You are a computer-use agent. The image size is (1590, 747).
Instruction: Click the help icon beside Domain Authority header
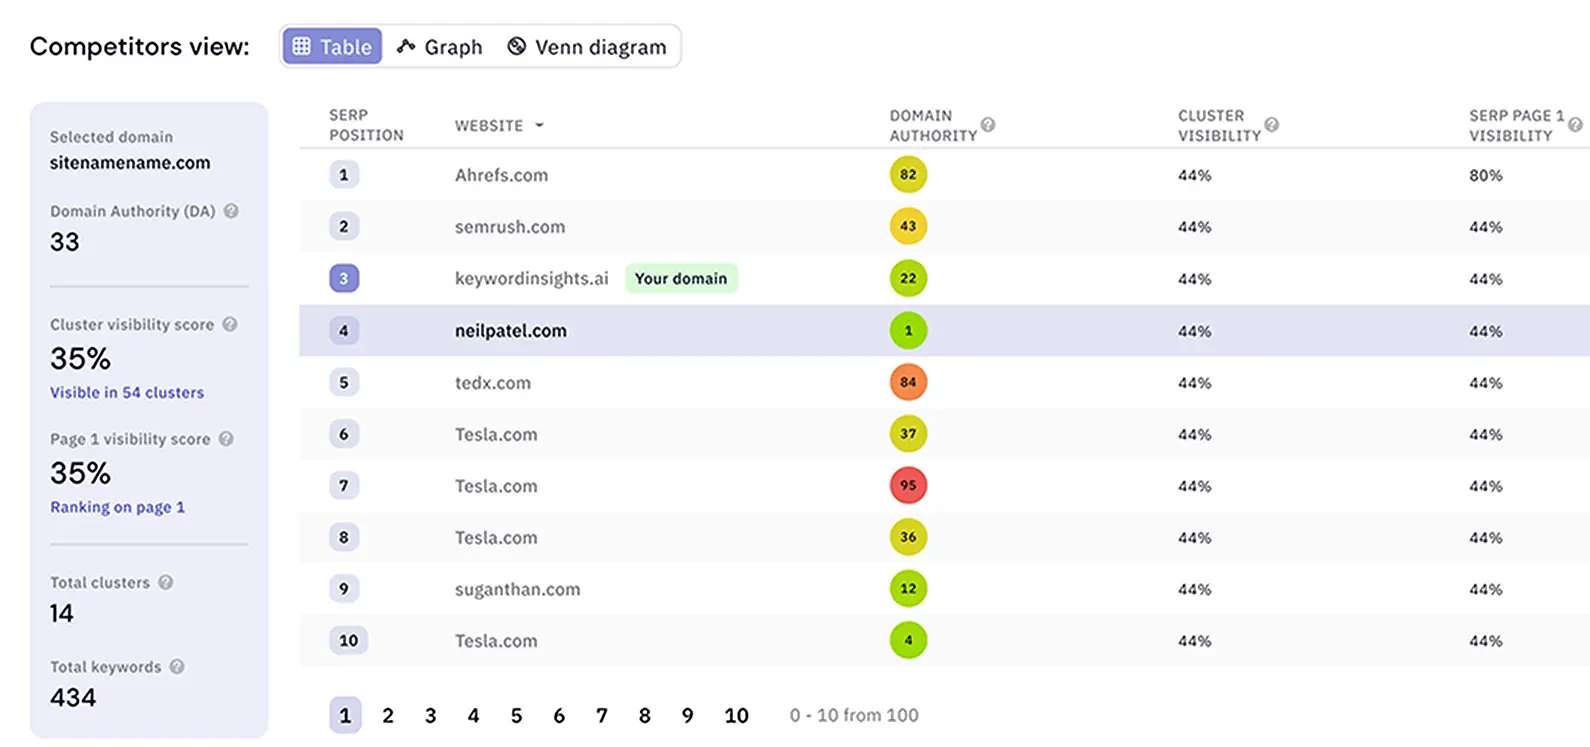pyautogui.click(x=988, y=125)
